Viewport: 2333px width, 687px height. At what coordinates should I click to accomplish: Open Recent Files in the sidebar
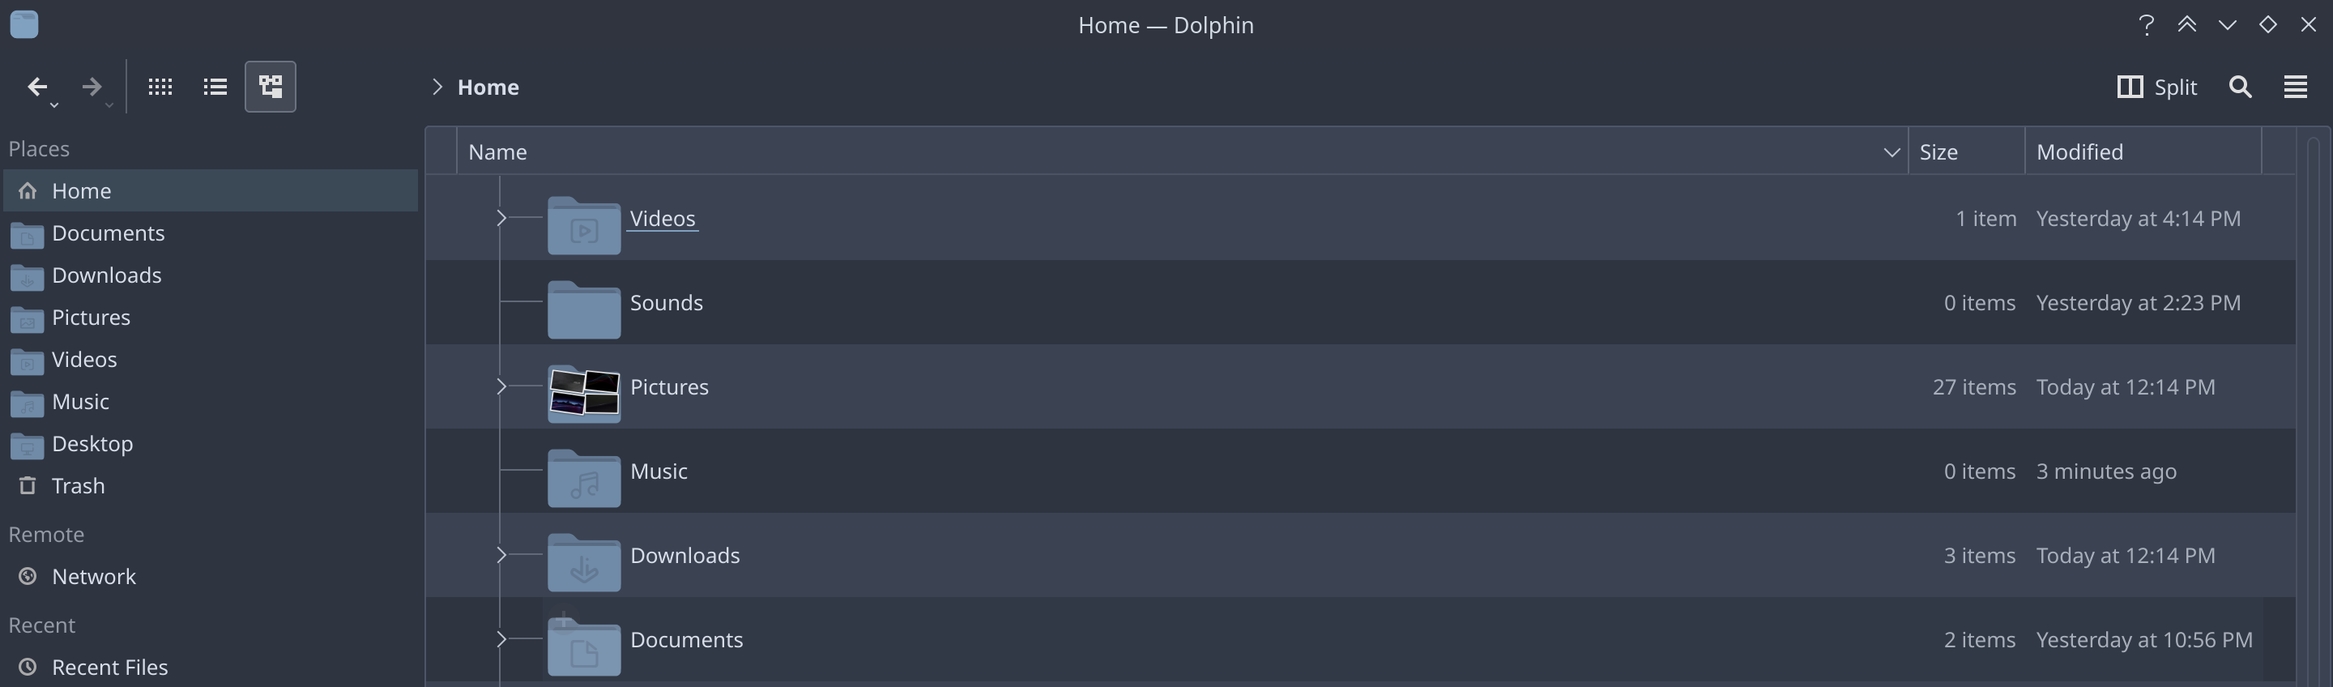(109, 667)
